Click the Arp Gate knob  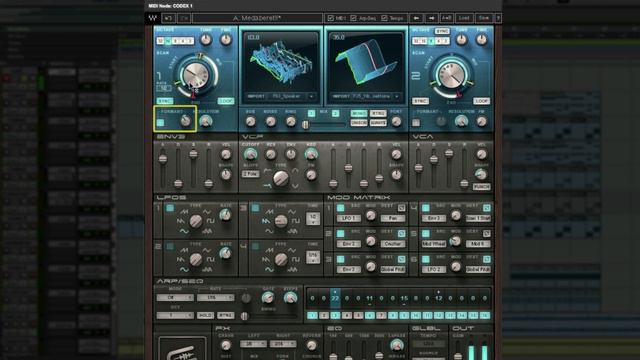(268, 298)
